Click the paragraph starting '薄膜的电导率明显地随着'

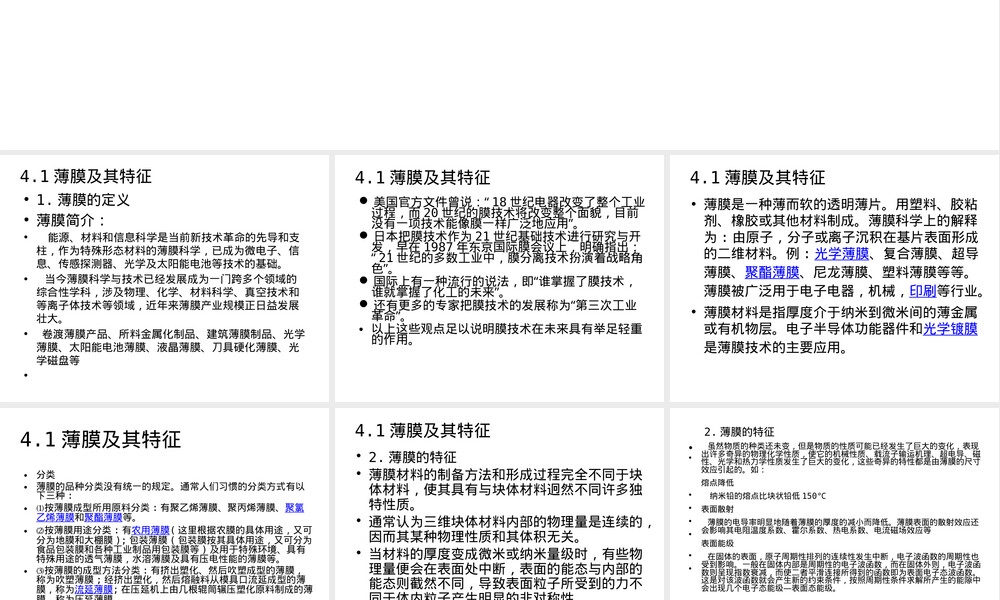coord(840,526)
